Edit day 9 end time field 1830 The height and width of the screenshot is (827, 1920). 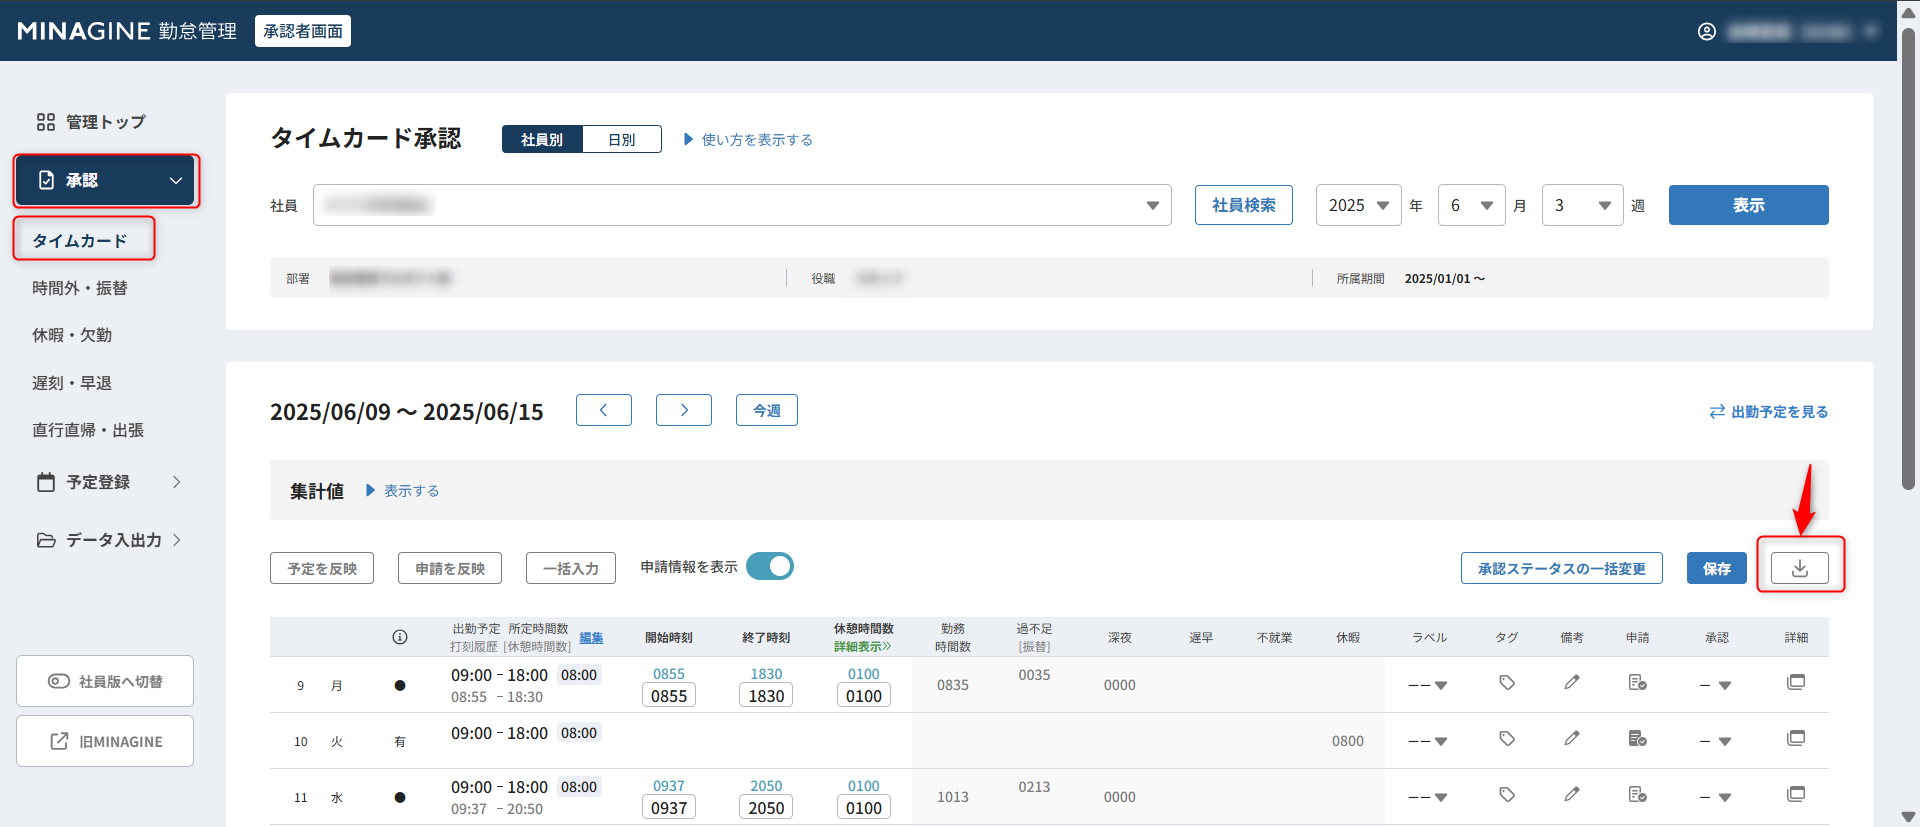[x=766, y=696]
